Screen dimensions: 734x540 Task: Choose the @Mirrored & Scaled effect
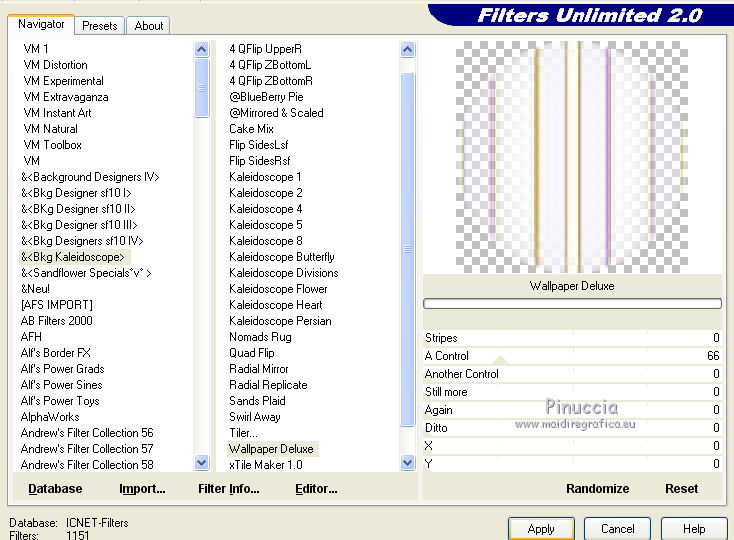[276, 113]
